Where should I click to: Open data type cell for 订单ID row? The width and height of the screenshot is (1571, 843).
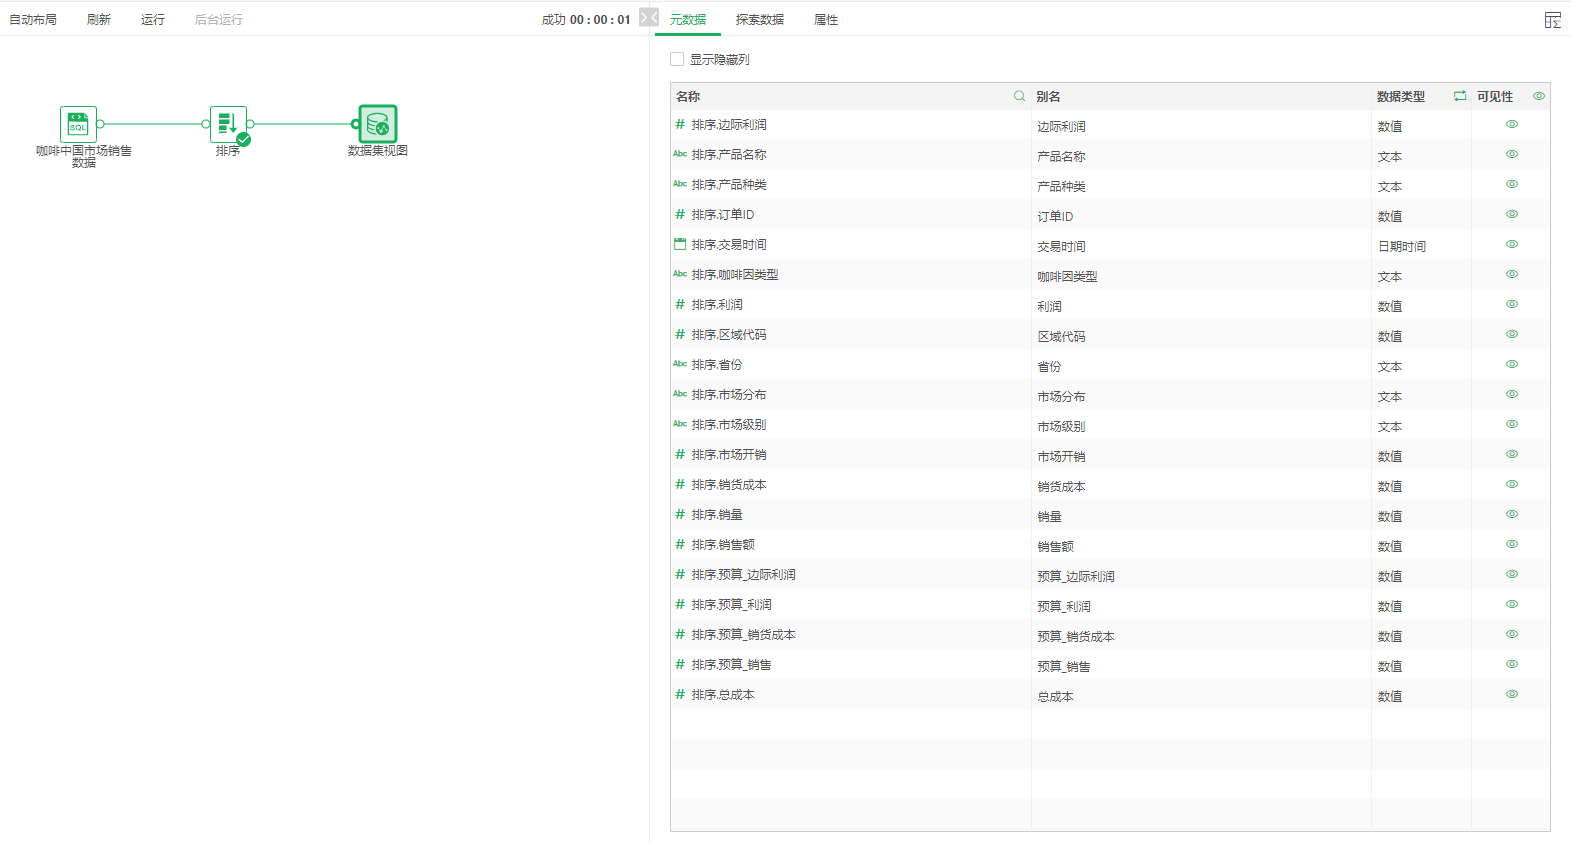click(x=1389, y=216)
